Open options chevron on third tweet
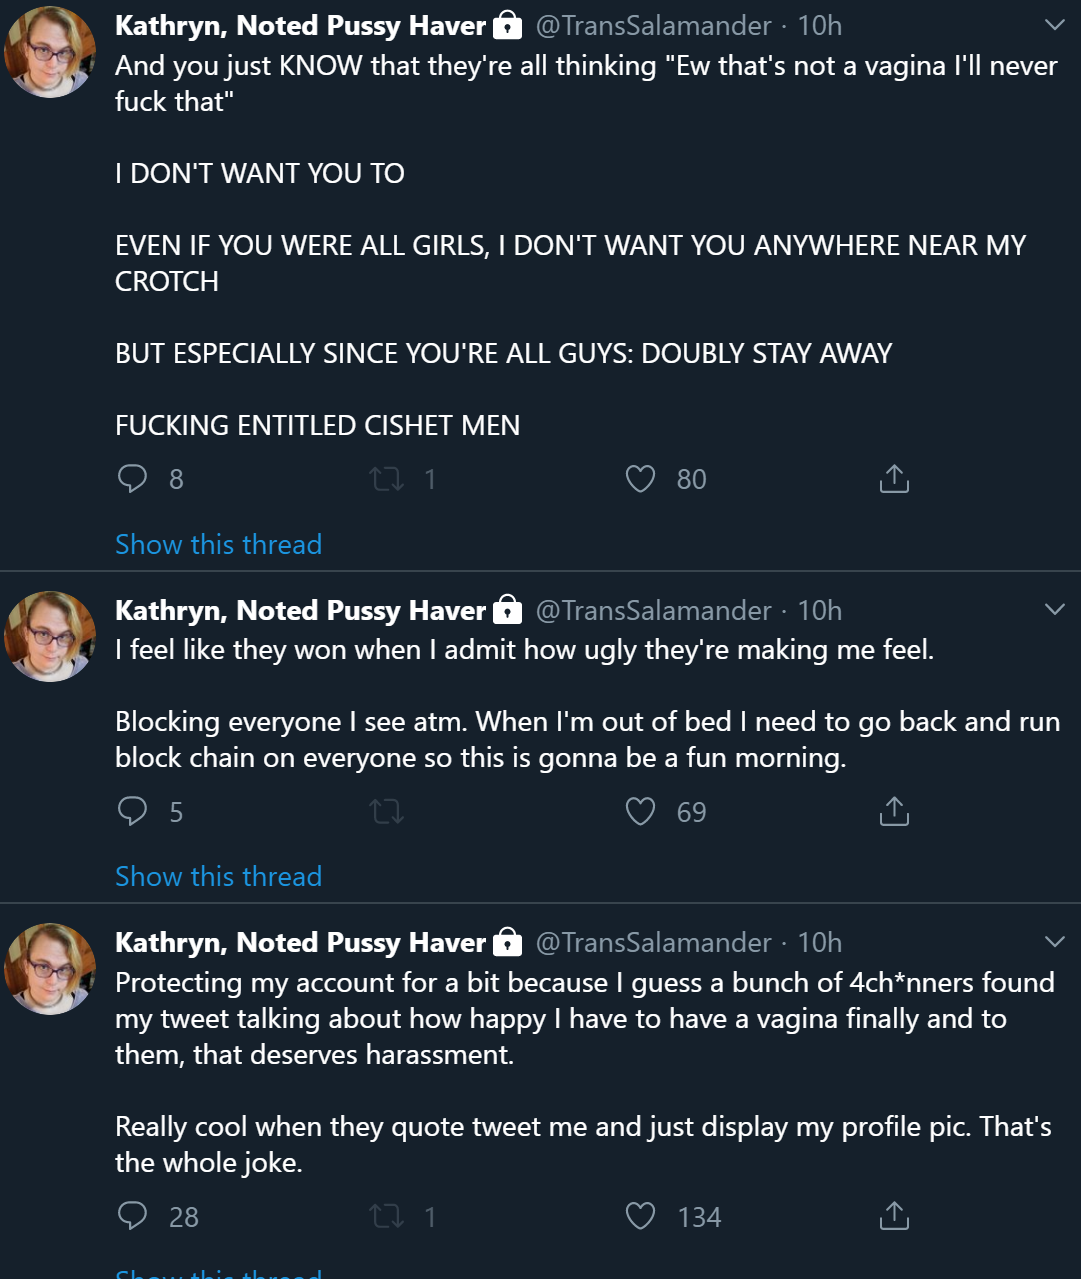 point(1055,941)
